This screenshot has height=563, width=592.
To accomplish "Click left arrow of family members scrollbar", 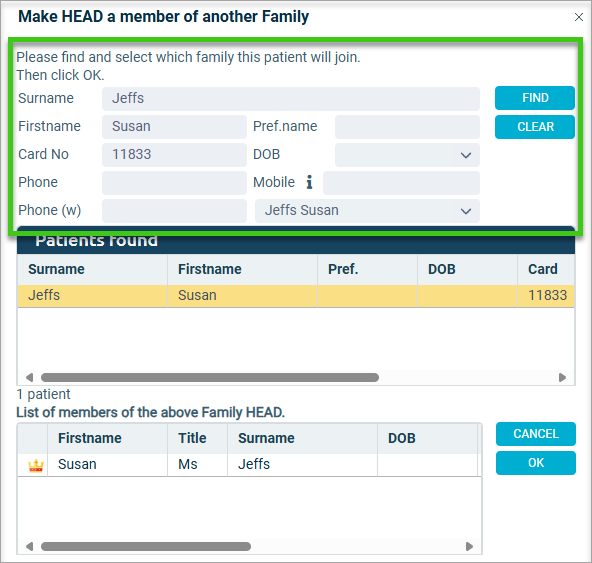I will [29, 546].
